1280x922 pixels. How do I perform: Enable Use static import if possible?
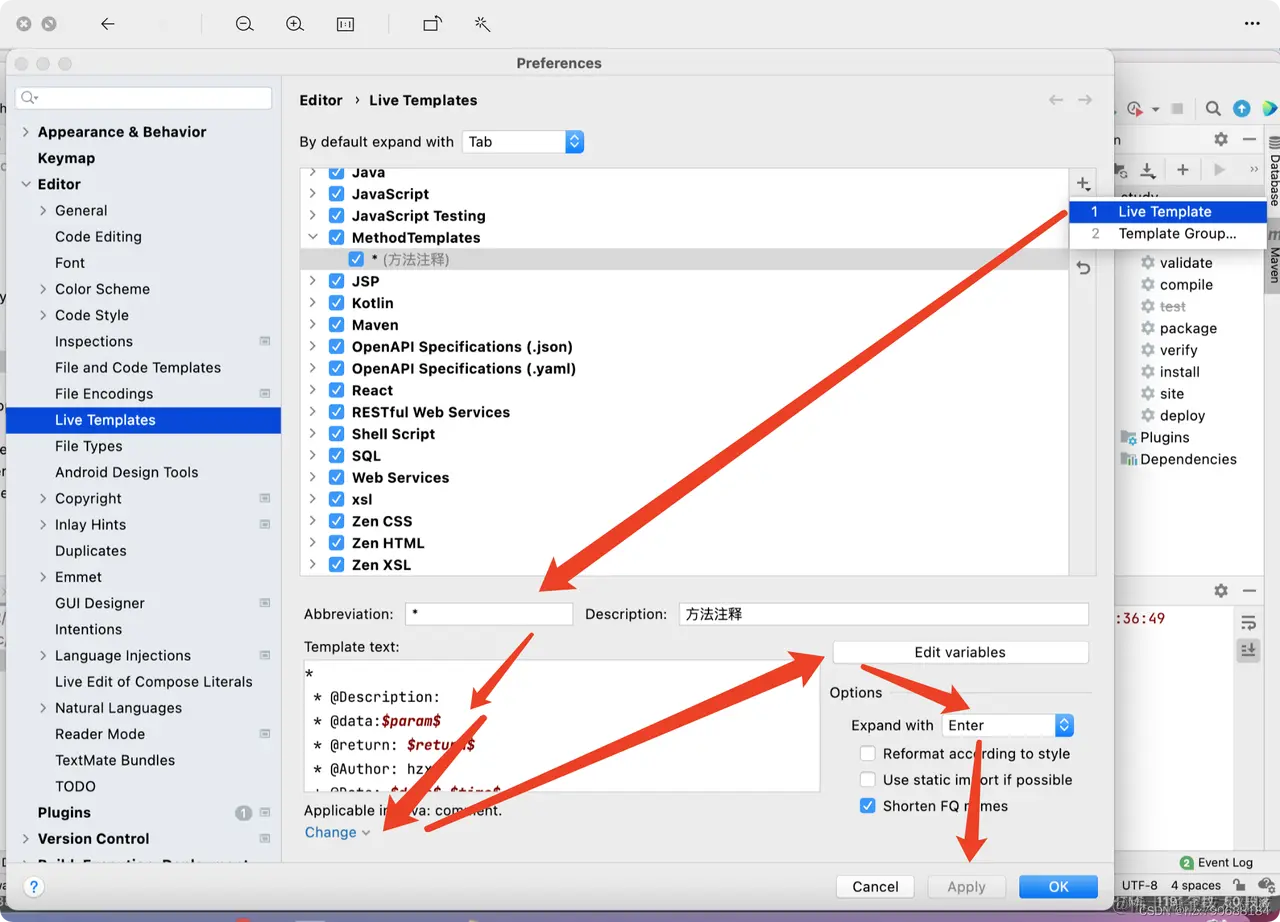868,780
